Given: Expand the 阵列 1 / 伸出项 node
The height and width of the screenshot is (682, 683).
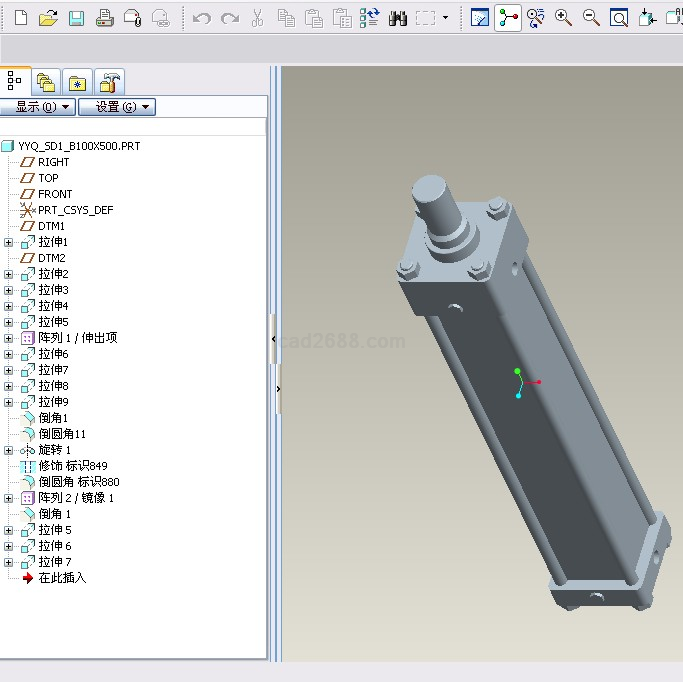Looking at the screenshot, I should [9, 338].
